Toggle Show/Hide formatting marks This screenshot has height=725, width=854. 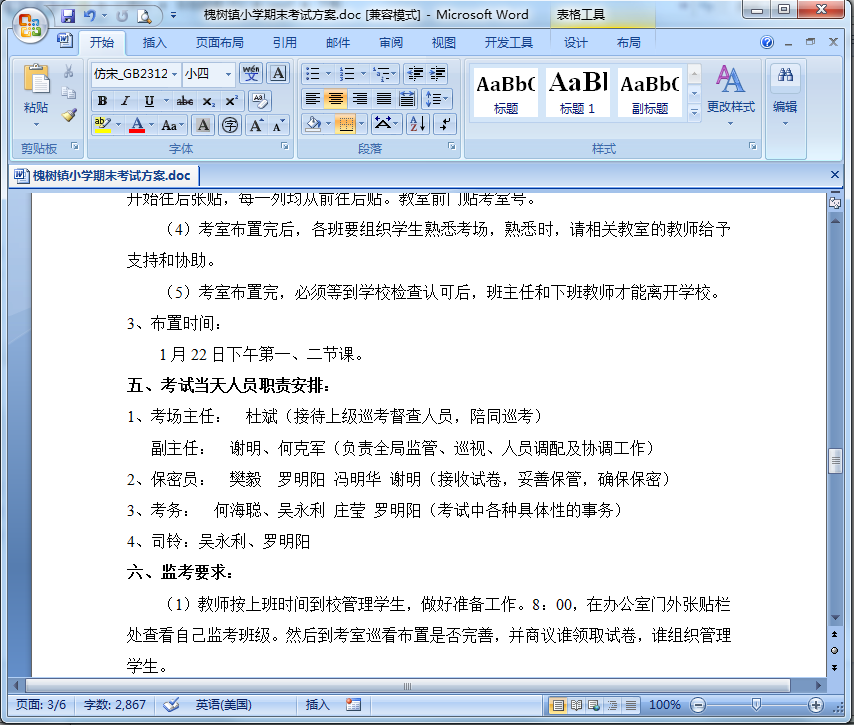pos(444,124)
